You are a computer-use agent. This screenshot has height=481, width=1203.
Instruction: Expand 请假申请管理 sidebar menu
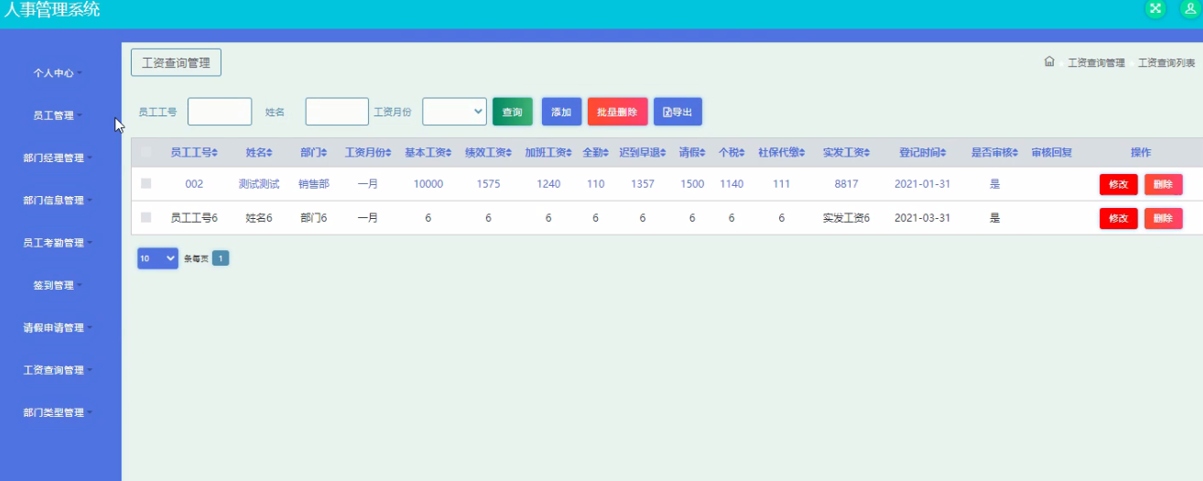tap(57, 327)
